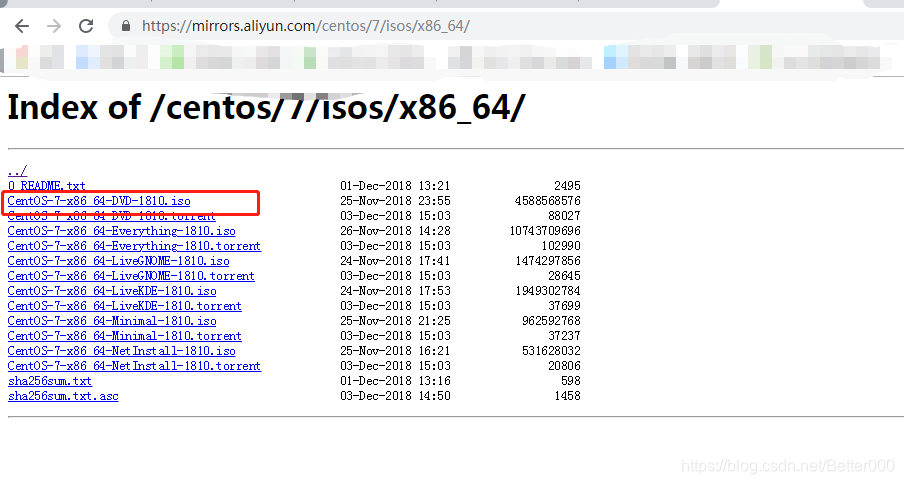Download CentOS-7-x86_64-LiveGNOME-1810.iso
904x484 pixels.
pos(118,261)
